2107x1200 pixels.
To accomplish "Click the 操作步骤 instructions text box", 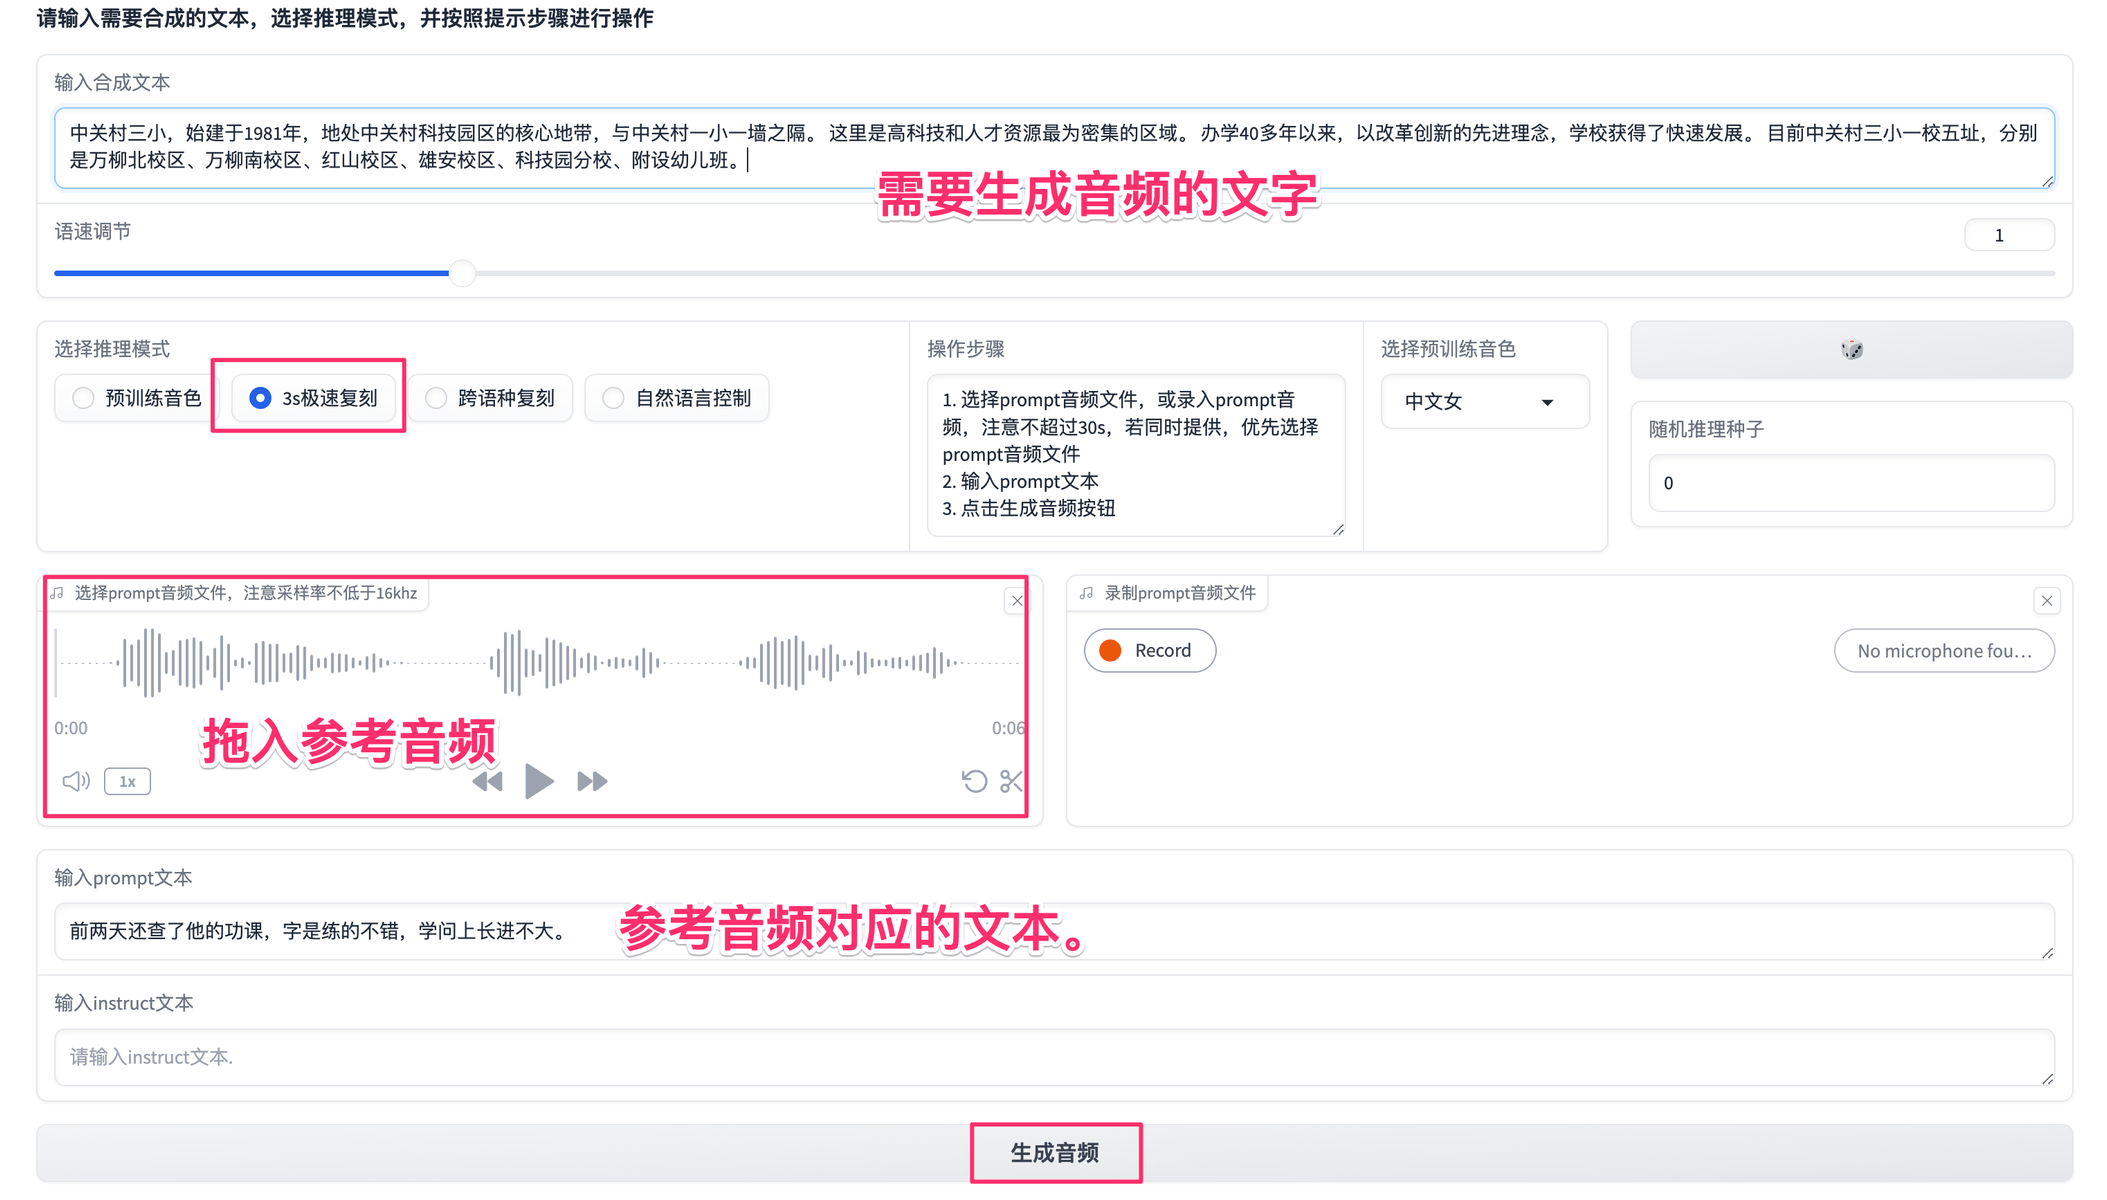I will point(1136,455).
